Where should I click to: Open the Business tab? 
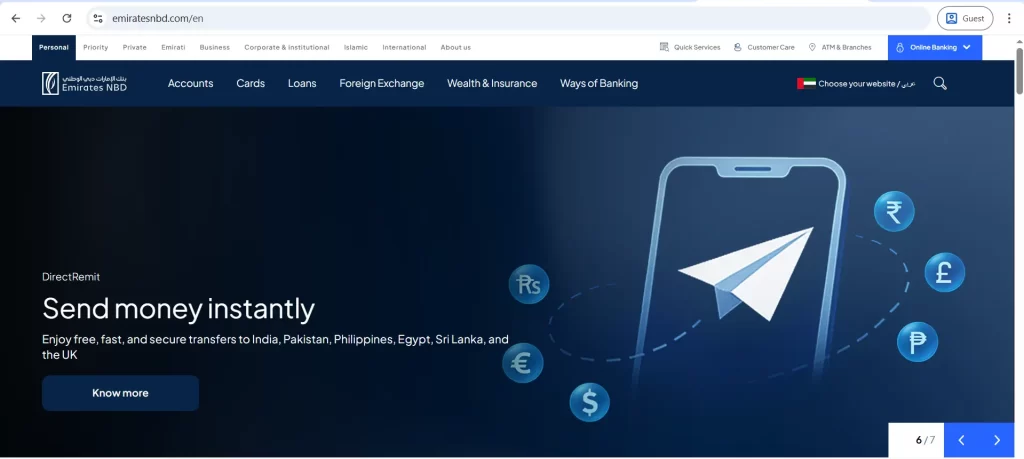215,48
